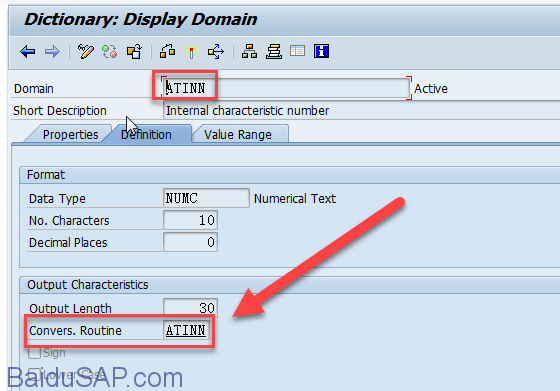Select the Definition tab
Viewport: 560px width, 391px height.
(146, 135)
